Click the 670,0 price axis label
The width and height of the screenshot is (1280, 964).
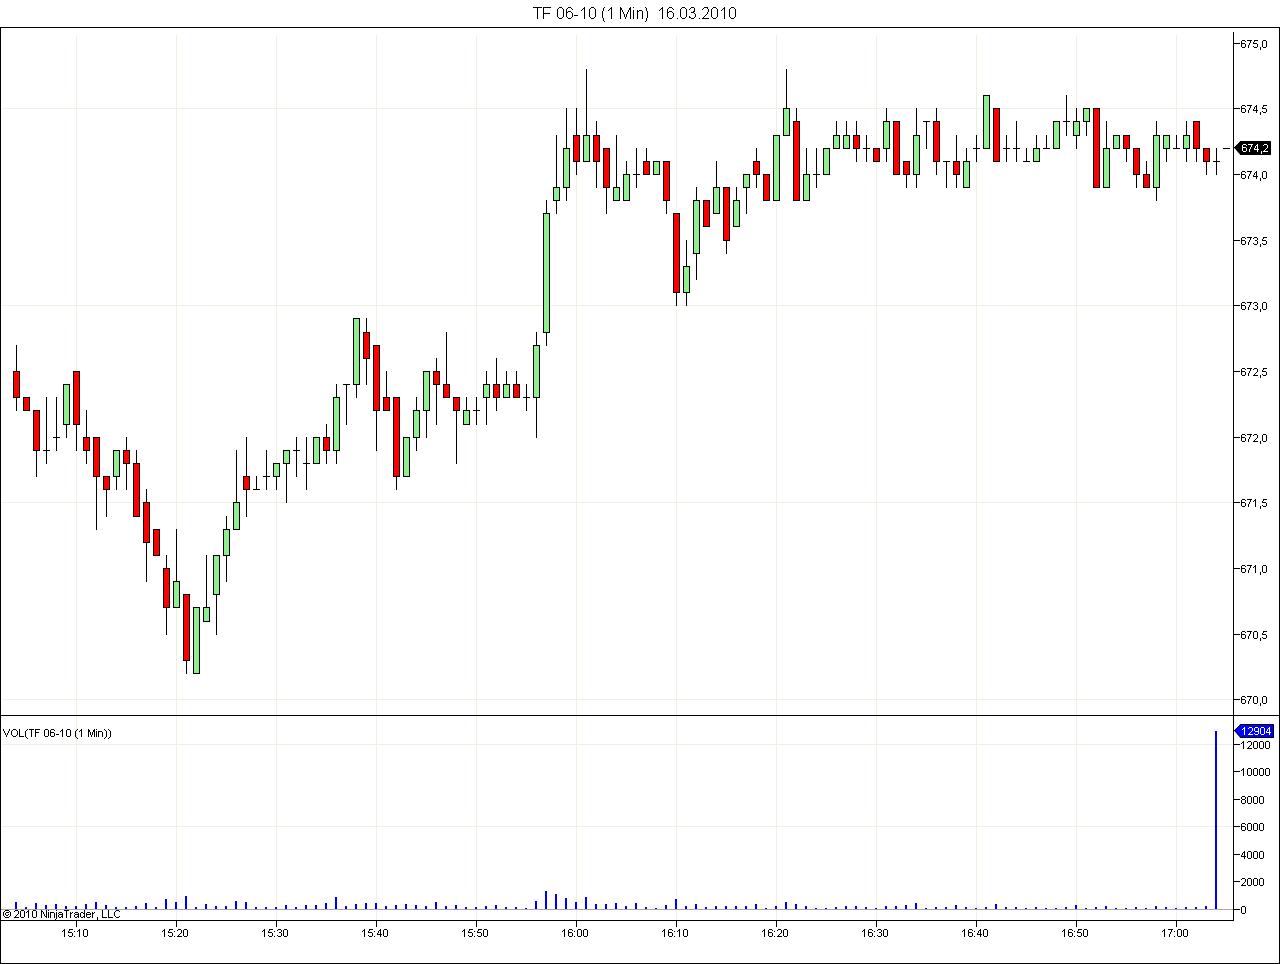pyautogui.click(x=1254, y=700)
